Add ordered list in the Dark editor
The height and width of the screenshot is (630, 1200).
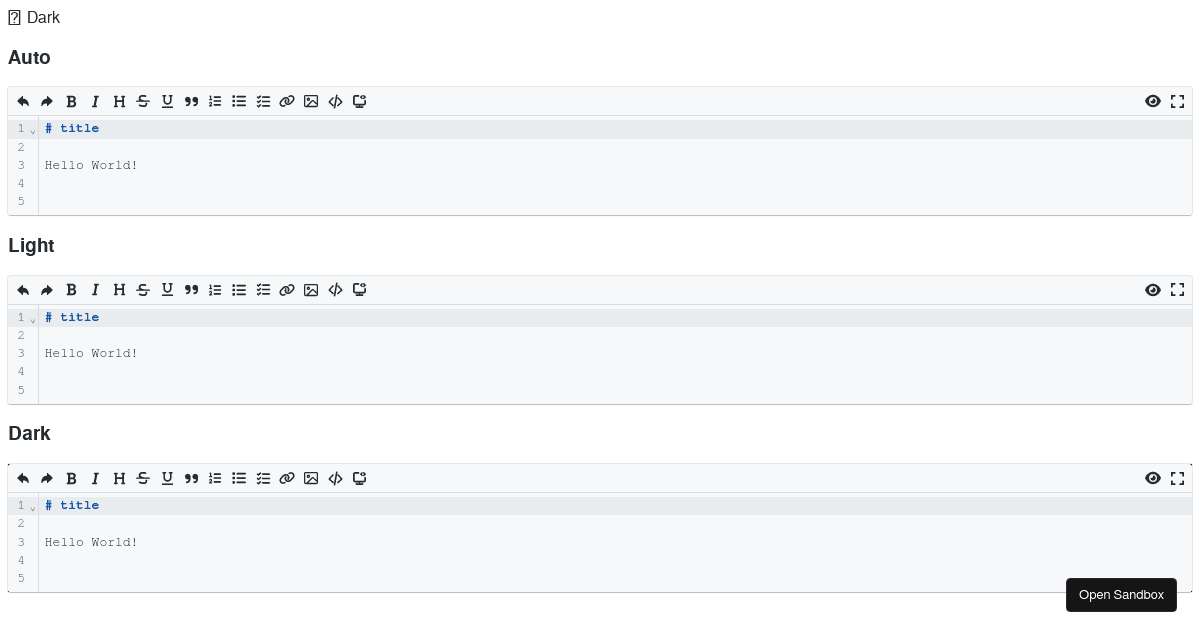tap(215, 478)
